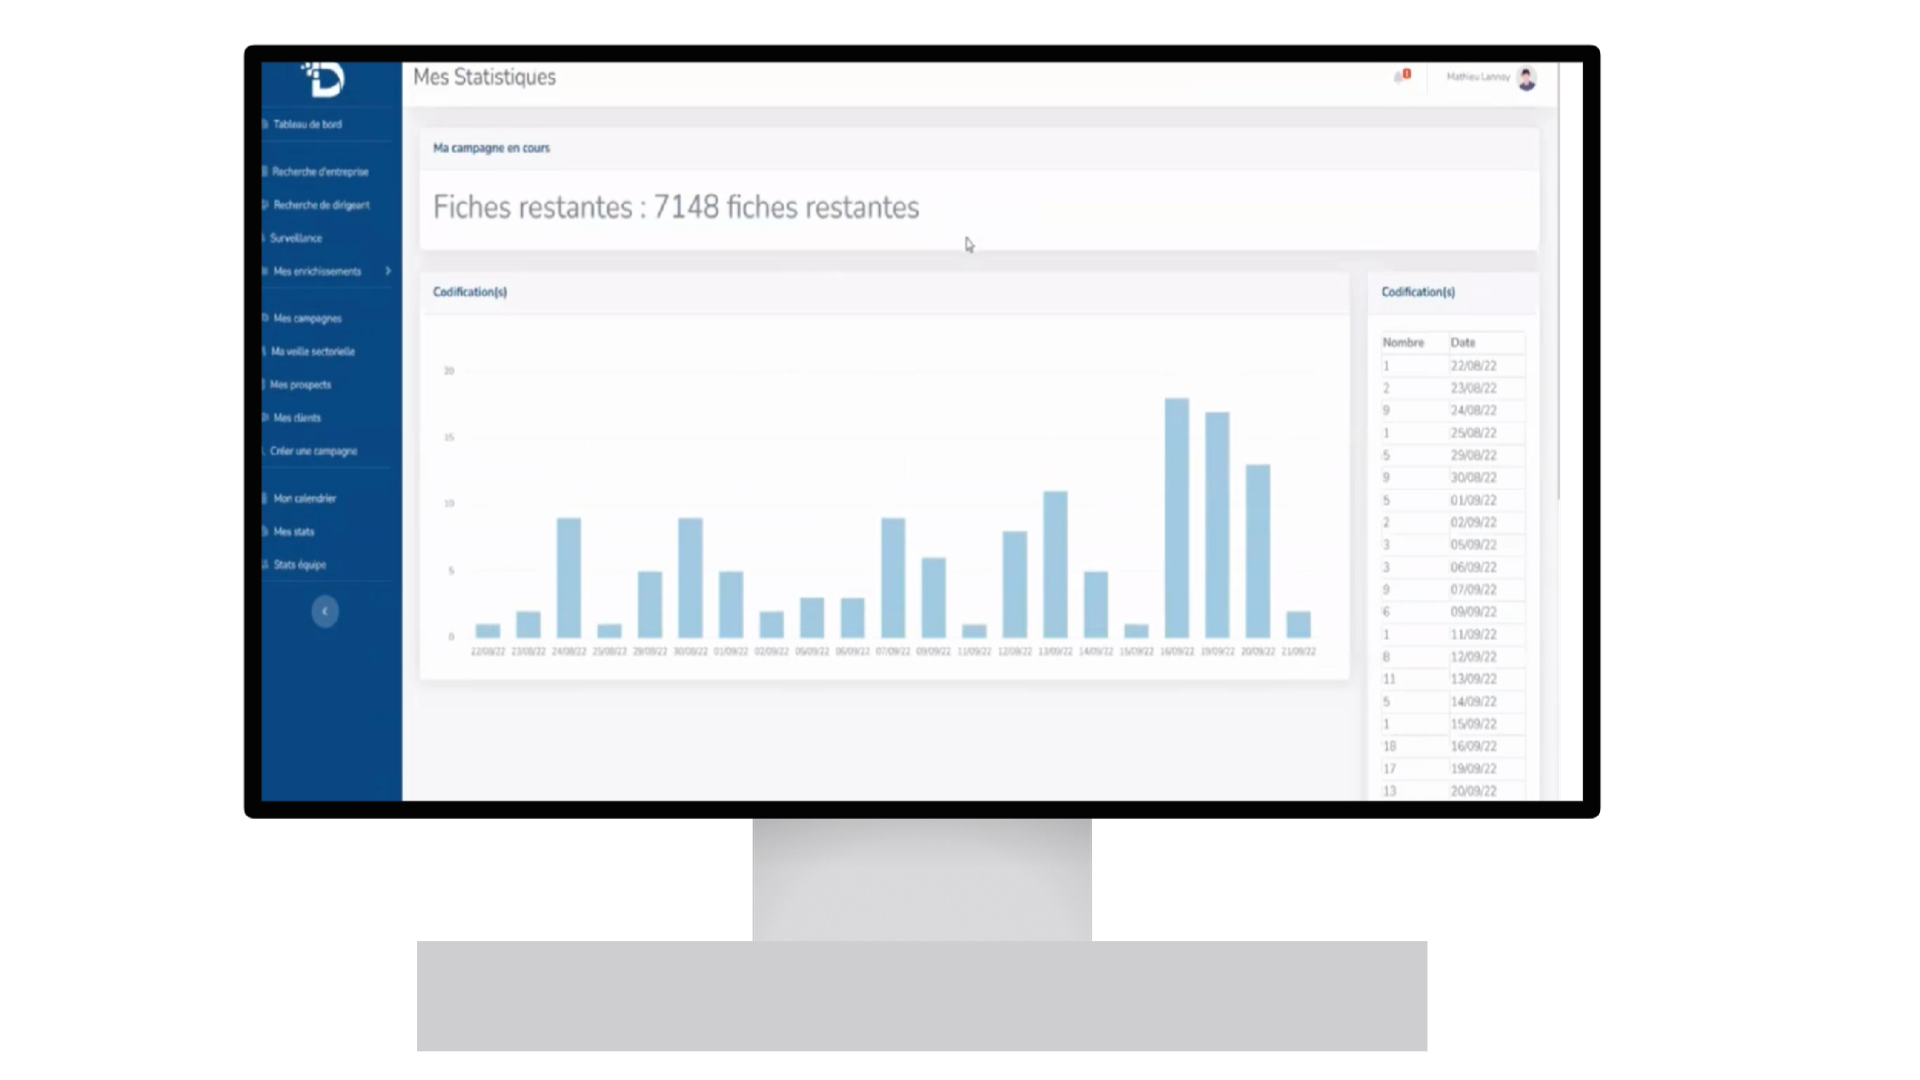Click the Date column header

pos(1463,342)
